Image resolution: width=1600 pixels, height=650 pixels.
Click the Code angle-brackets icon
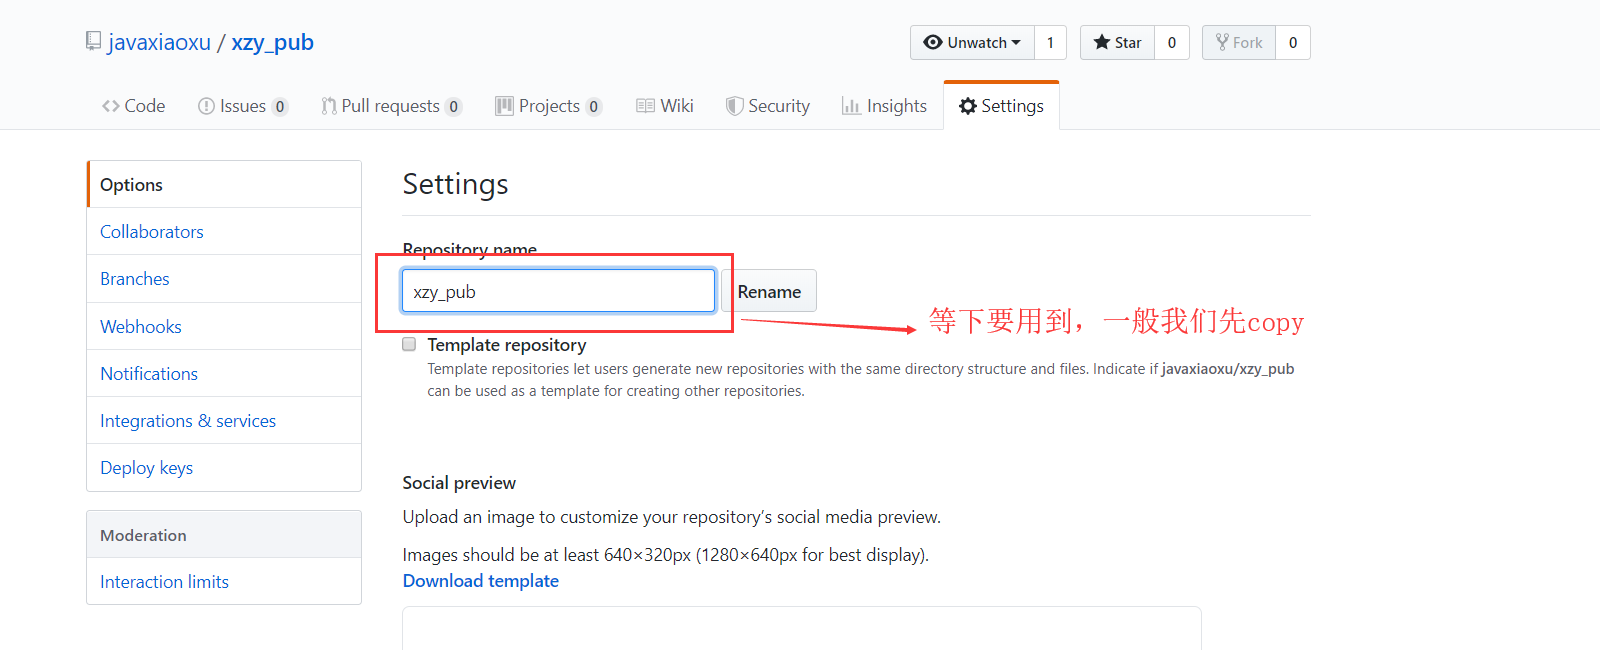click(x=111, y=106)
